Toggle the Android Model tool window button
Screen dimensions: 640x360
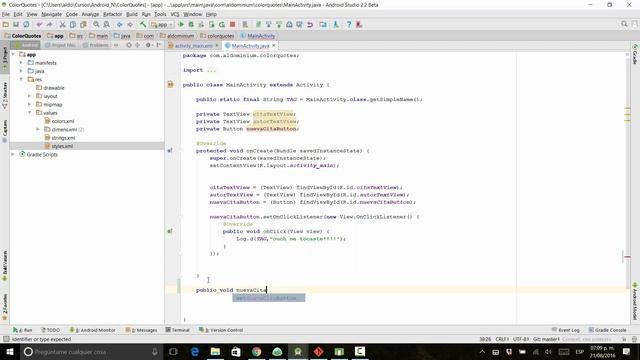(635, 301)
